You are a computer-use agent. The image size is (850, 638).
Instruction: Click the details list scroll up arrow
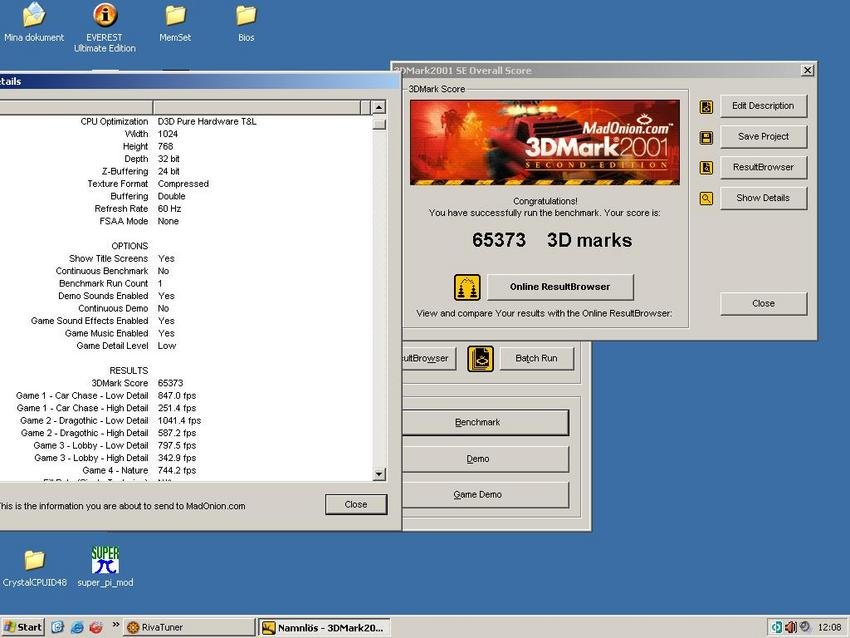coord(379,107)
